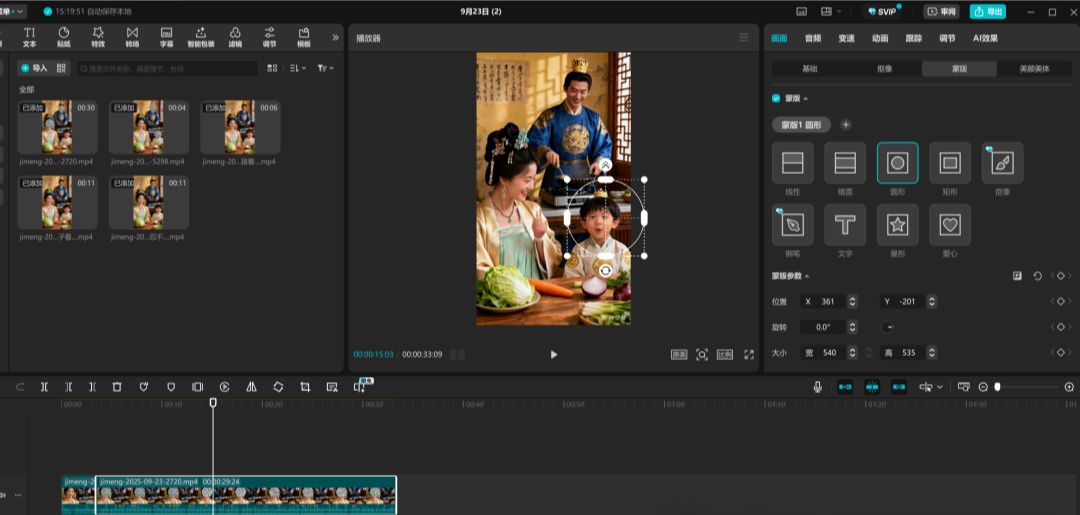The height and width of the screenshot is (515, 1080).
Task: Open the aspect ratio button under the preview
Action: 725,354
